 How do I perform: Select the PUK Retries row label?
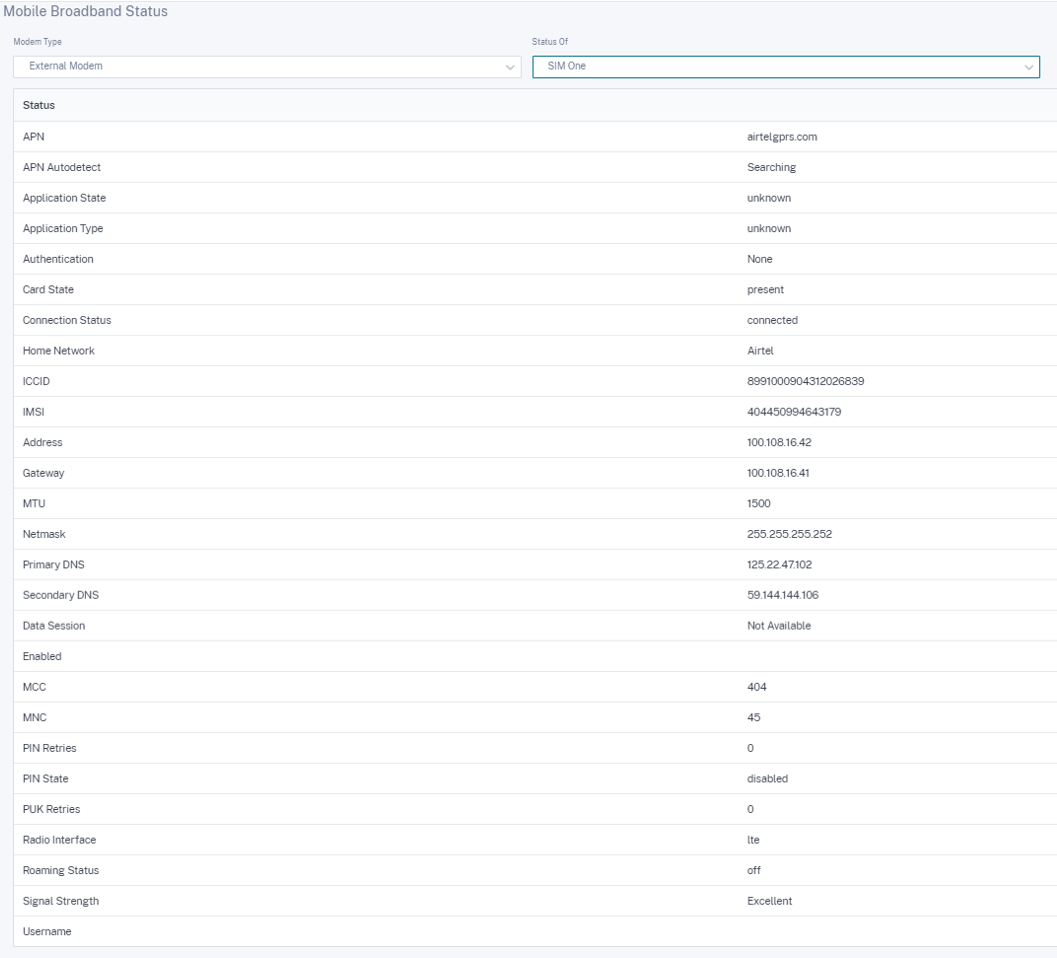(51, 809)
